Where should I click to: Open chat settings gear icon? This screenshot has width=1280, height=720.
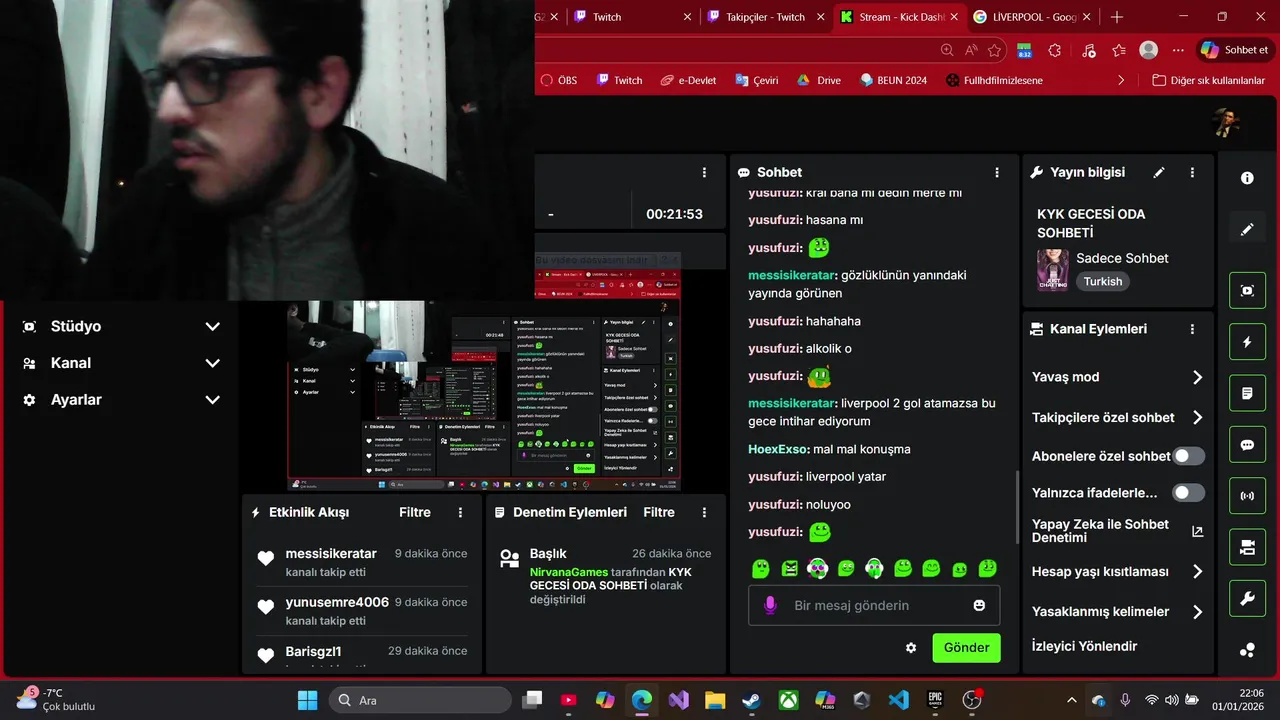pyautogui.click(x=911, y=648)
